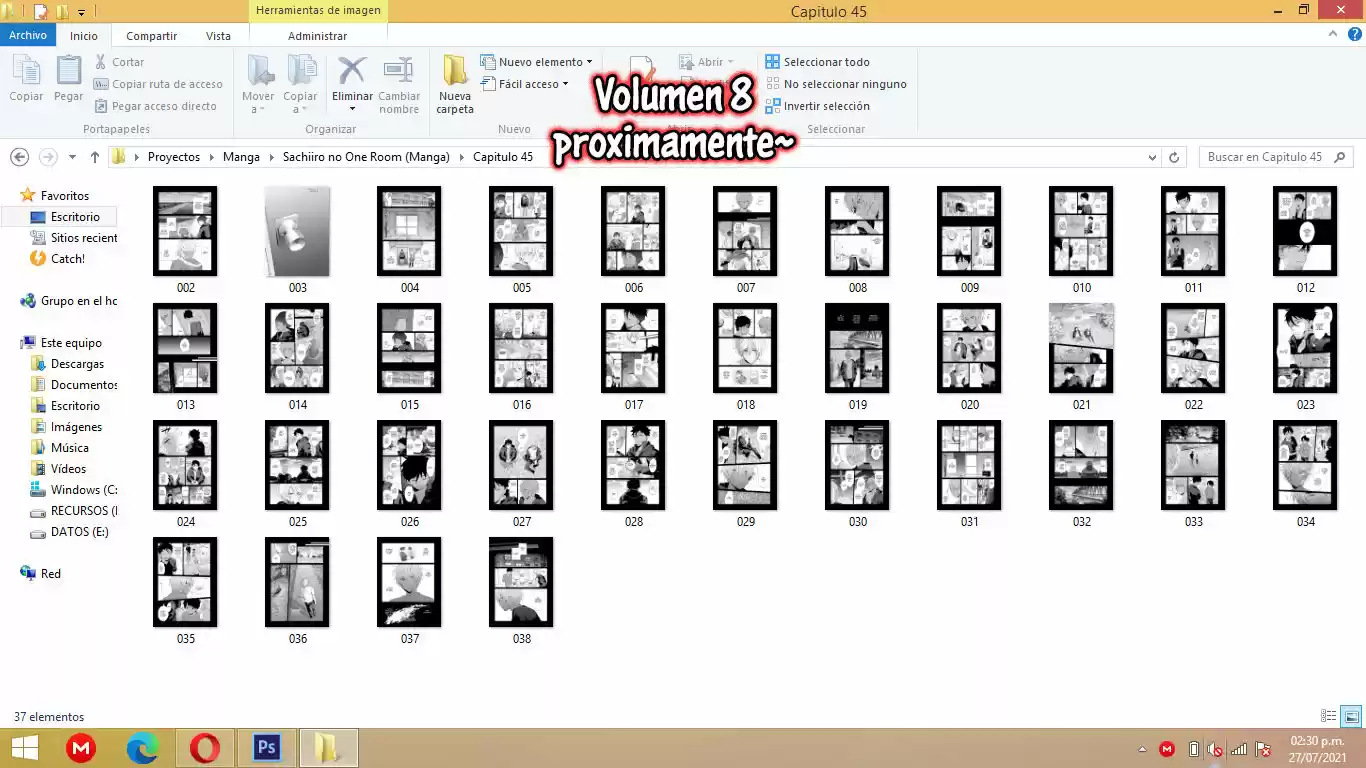Click the MEGA icon in the system tray
Screen dimensions: 1366x768
tap(1167, 749)
